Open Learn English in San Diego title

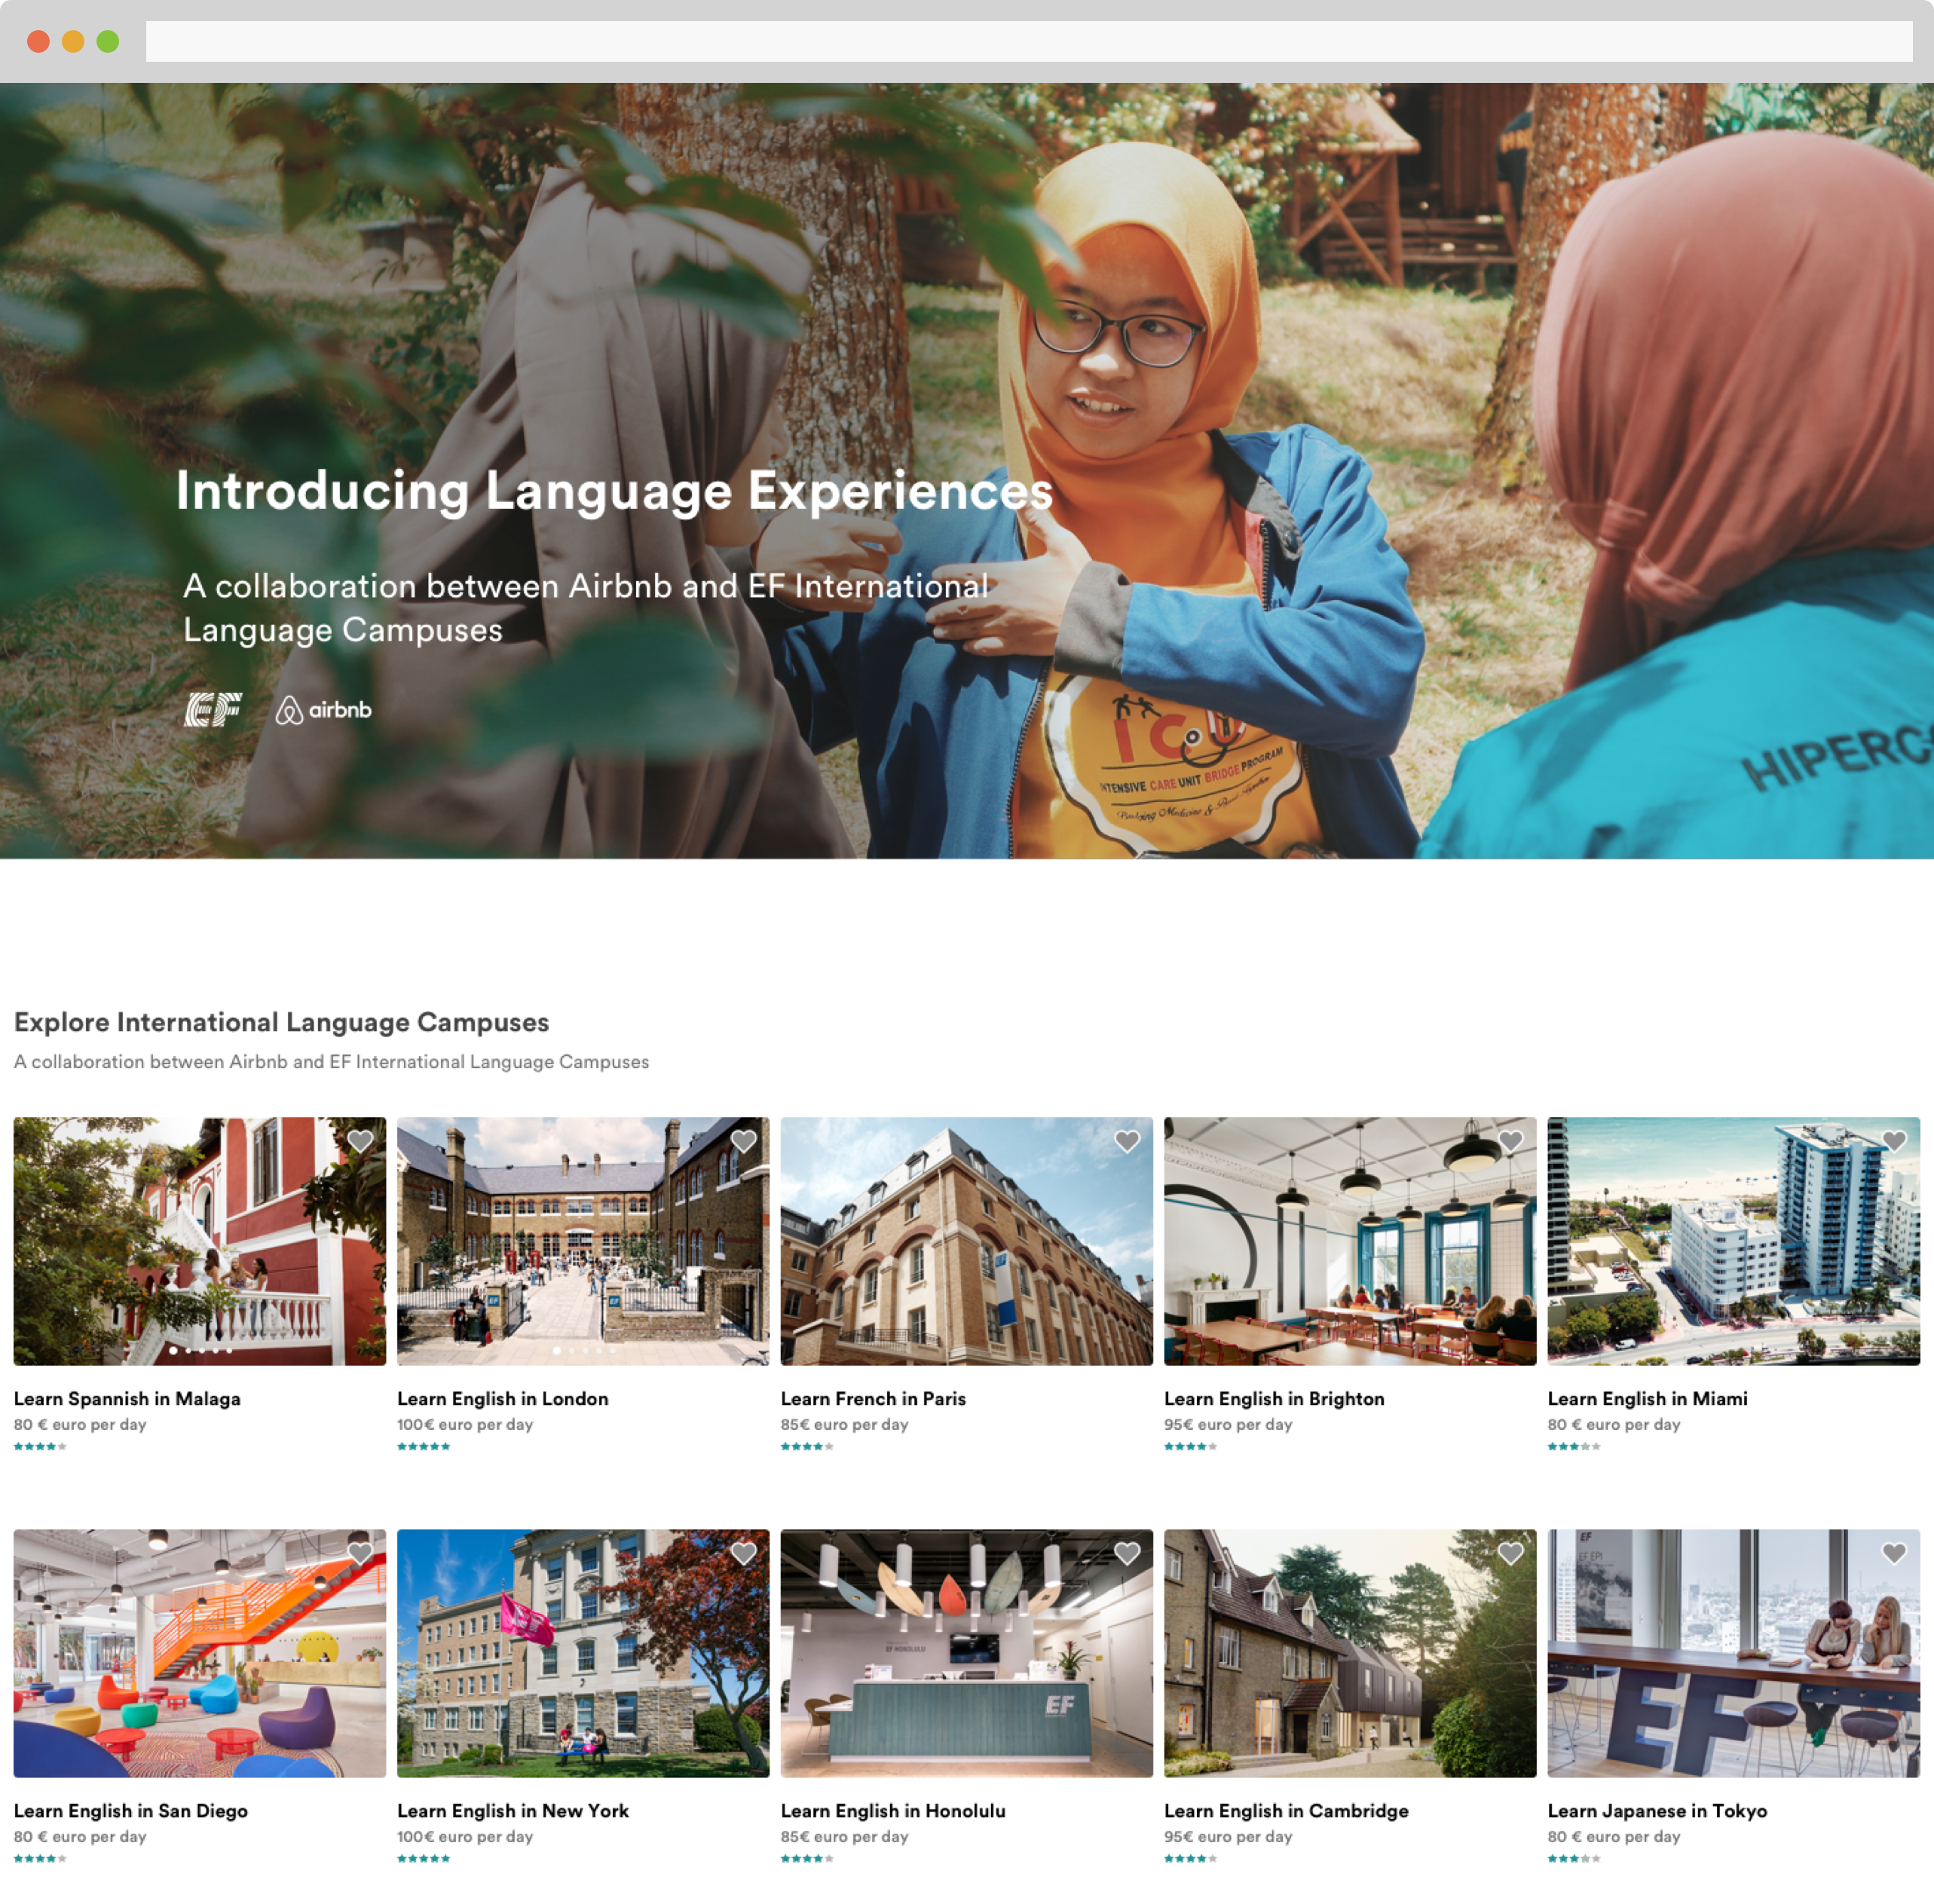131,1810
